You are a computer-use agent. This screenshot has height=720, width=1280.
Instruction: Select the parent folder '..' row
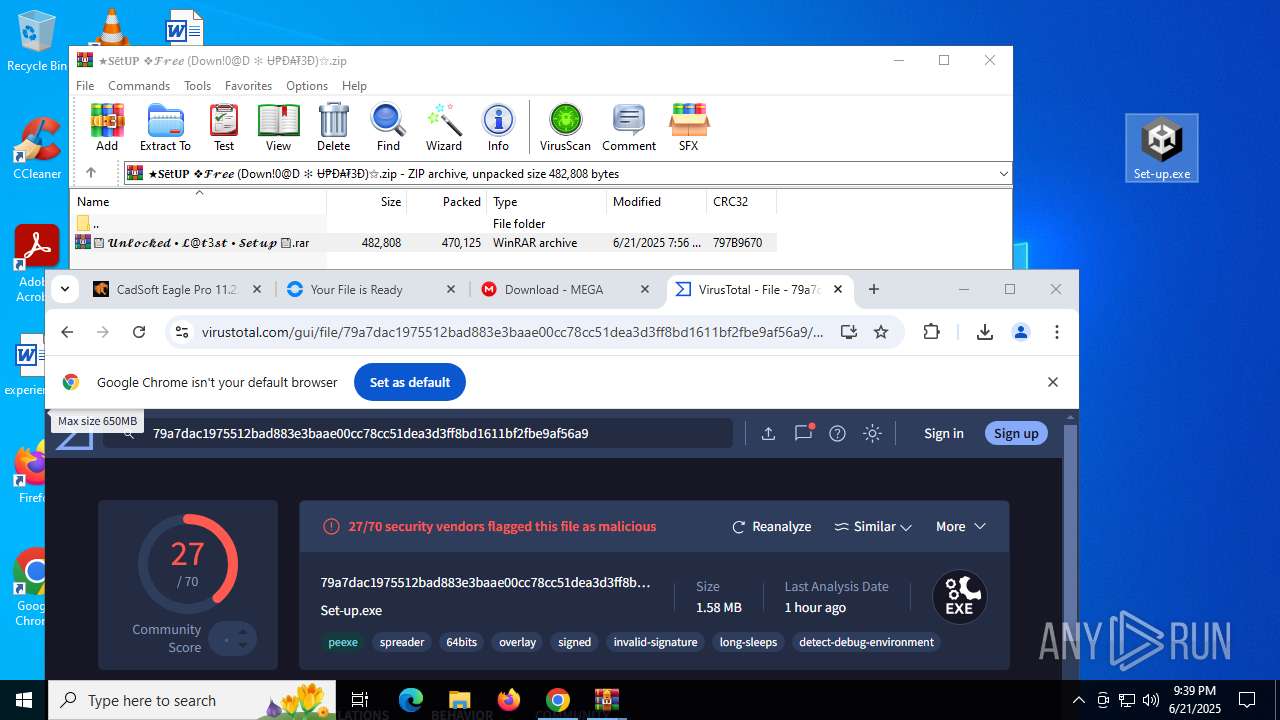pyautogui.click(x=425, y=224)
